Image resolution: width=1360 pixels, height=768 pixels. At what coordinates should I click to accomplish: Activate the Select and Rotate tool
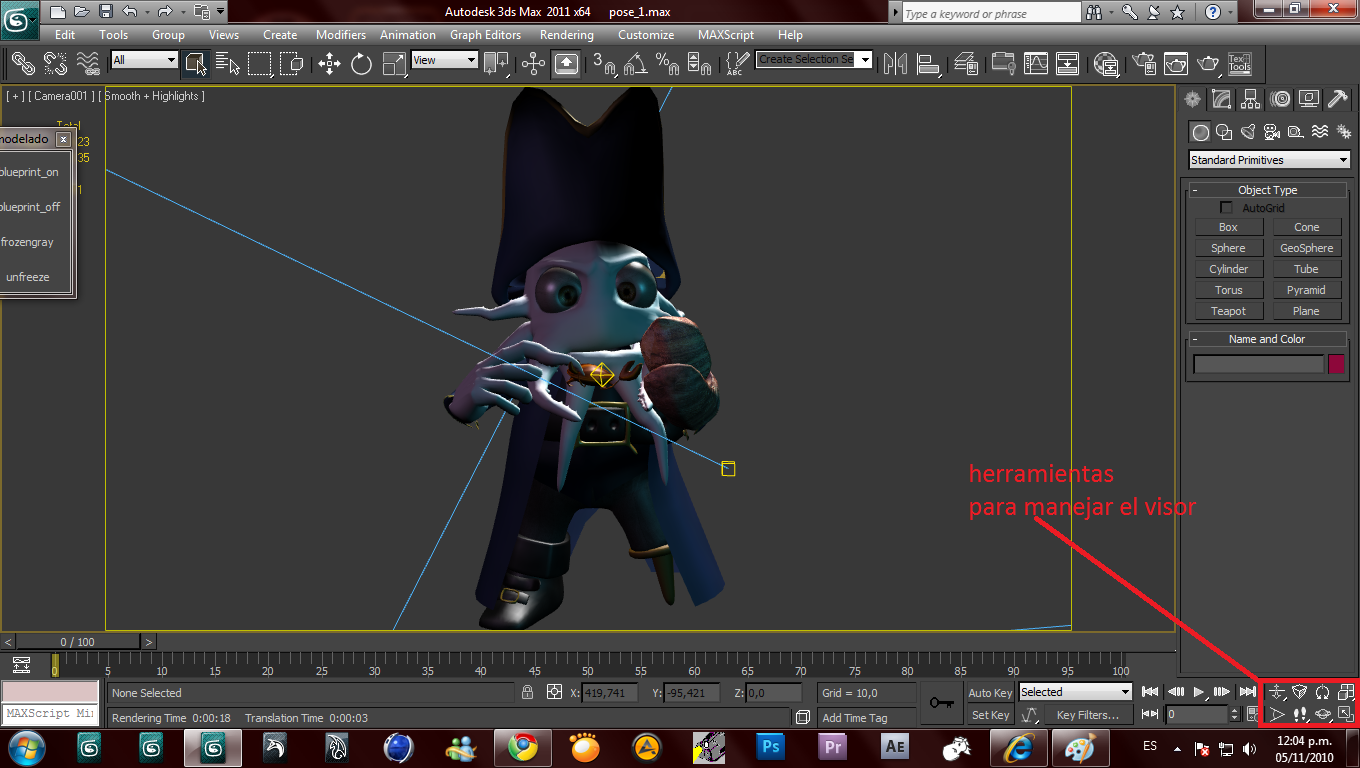(362, 64)
